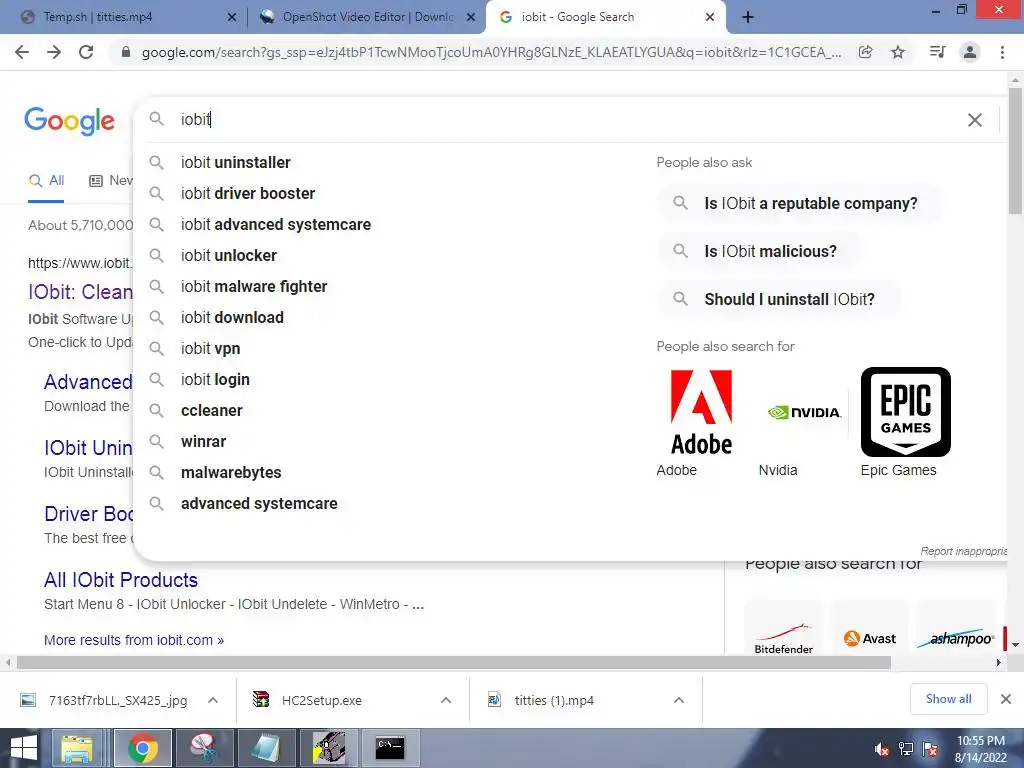
Task: Open the Snipping Tool taskbar icon
Action: point(204,748)
